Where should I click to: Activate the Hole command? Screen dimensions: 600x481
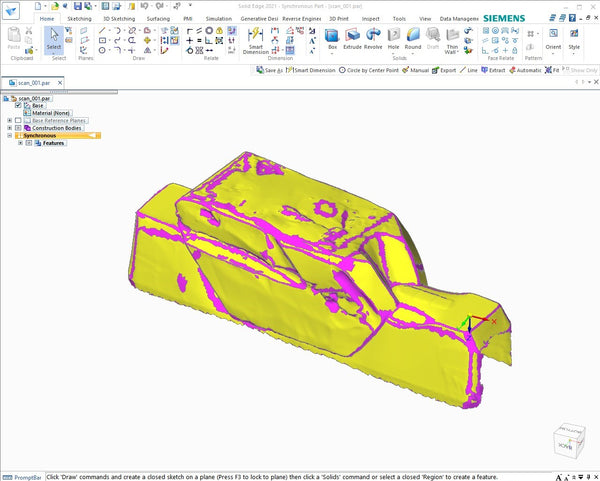pos(393,36)
